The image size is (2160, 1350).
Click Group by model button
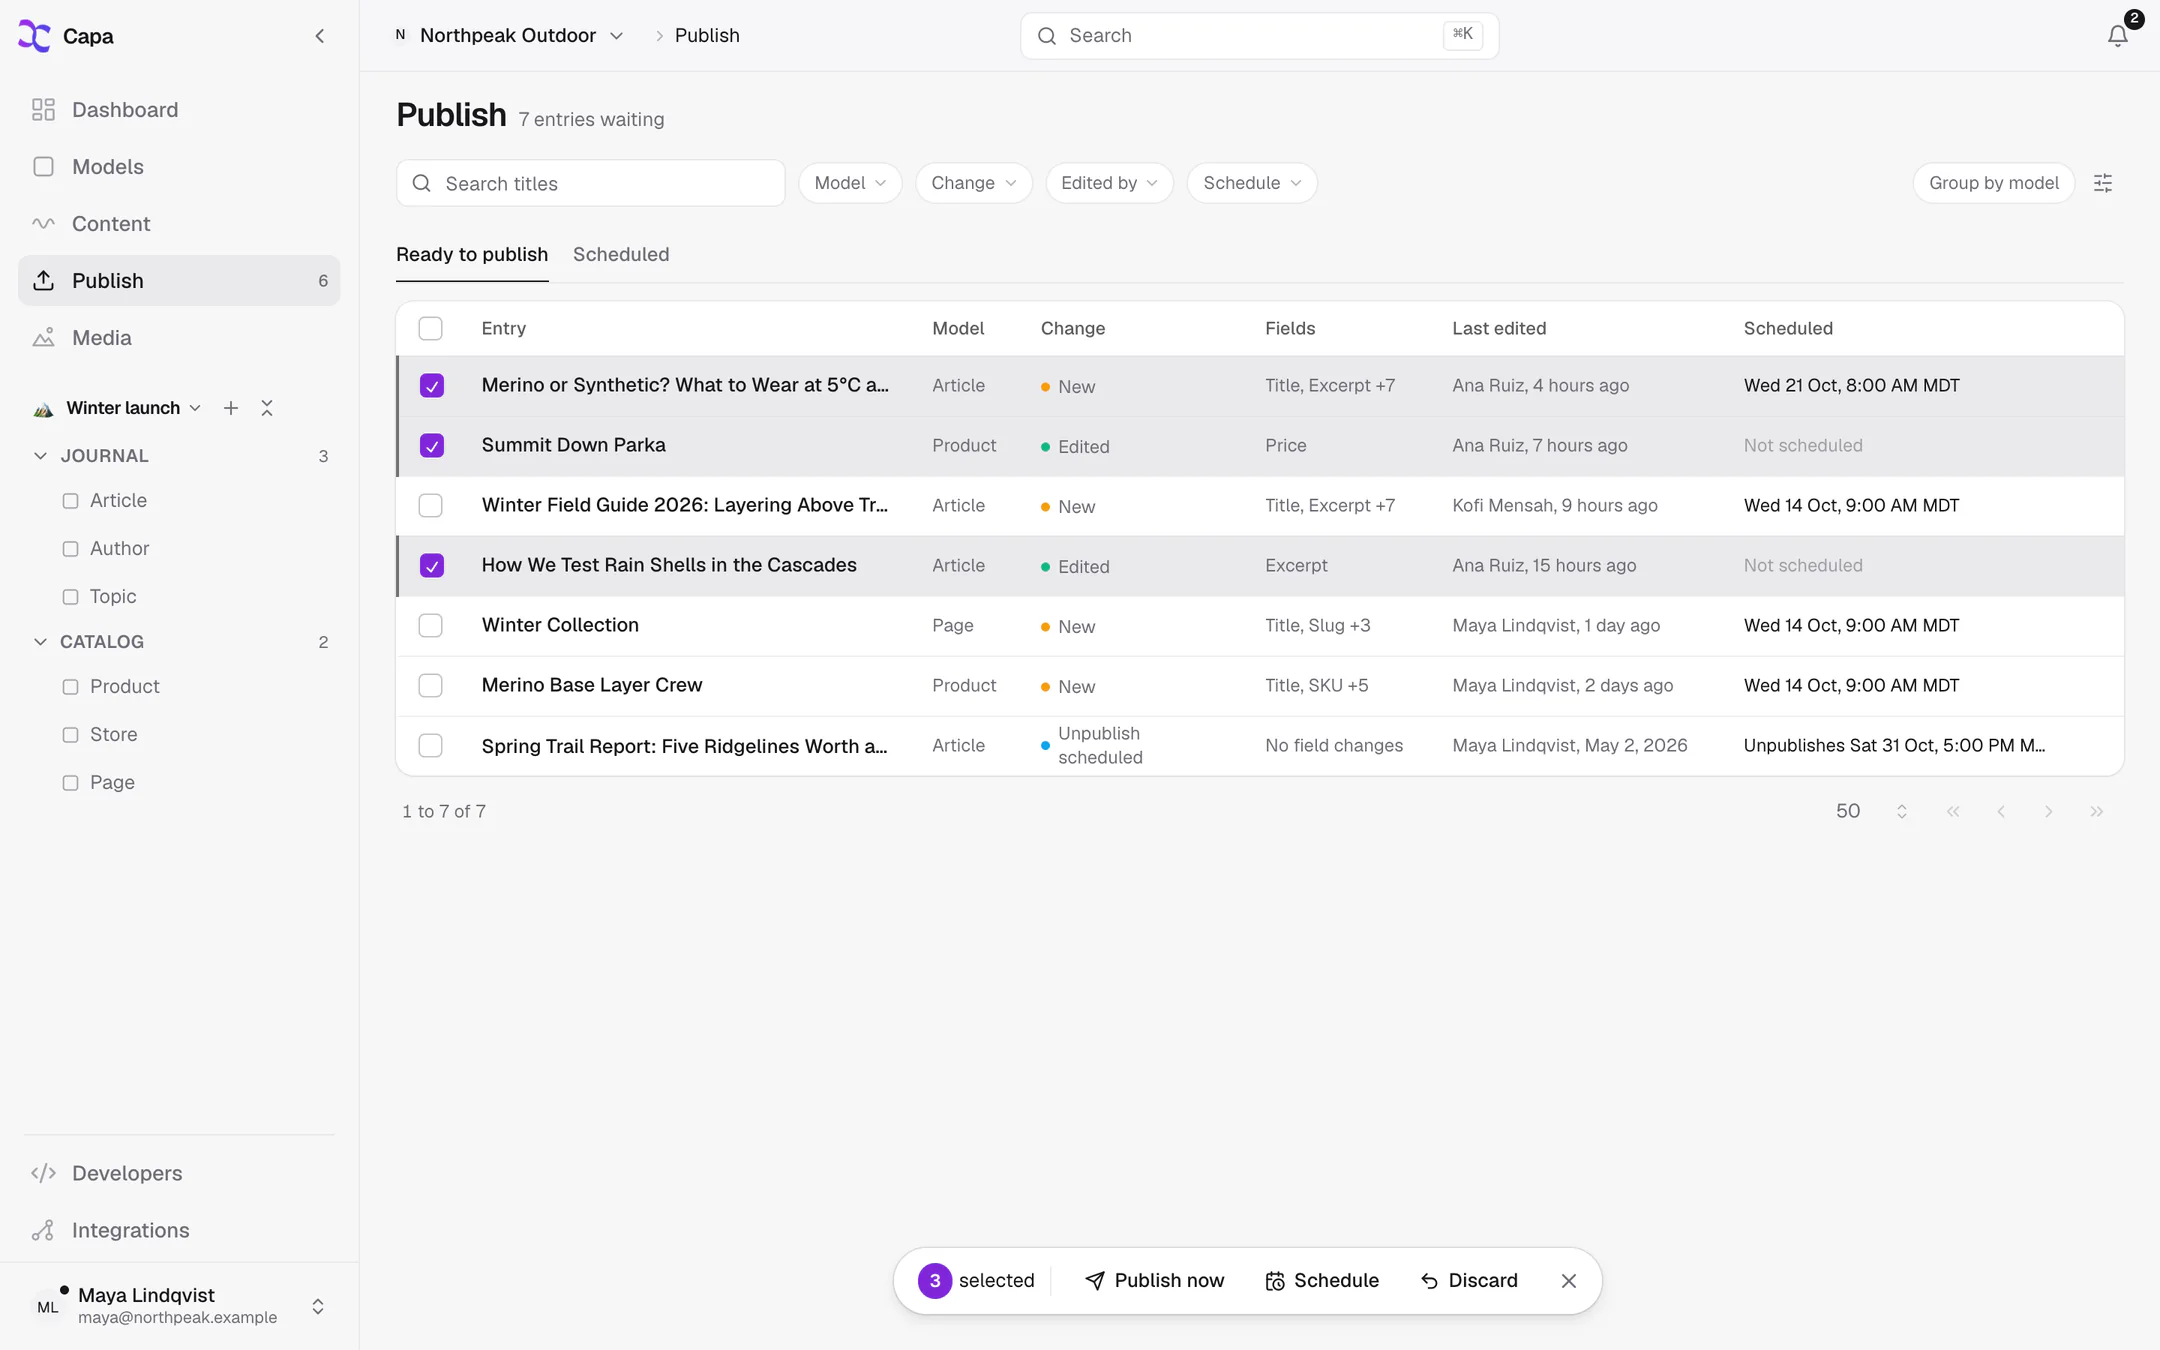point(1994,183)
